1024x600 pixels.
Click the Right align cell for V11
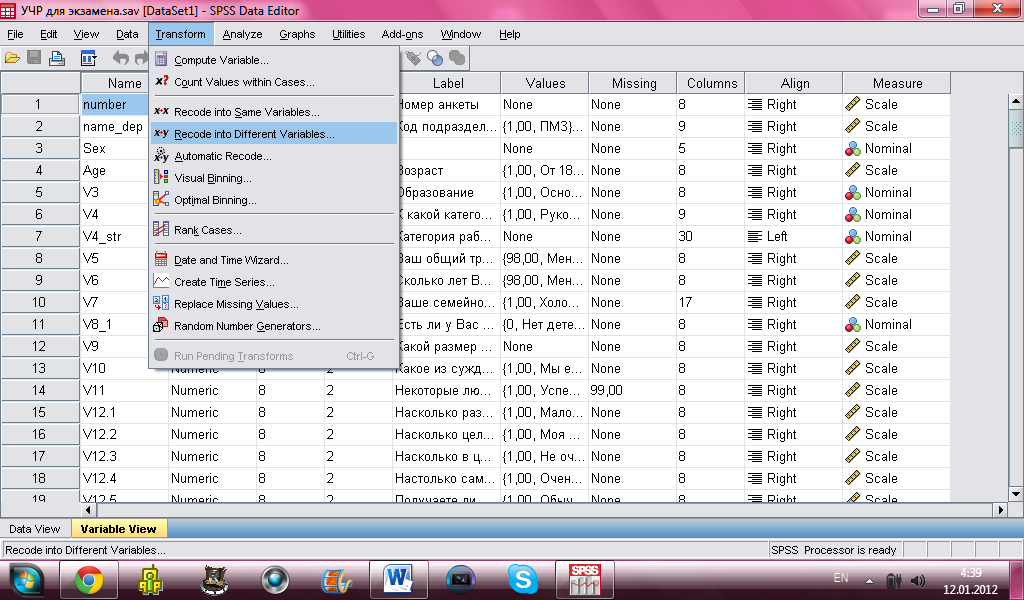point(793,390)
